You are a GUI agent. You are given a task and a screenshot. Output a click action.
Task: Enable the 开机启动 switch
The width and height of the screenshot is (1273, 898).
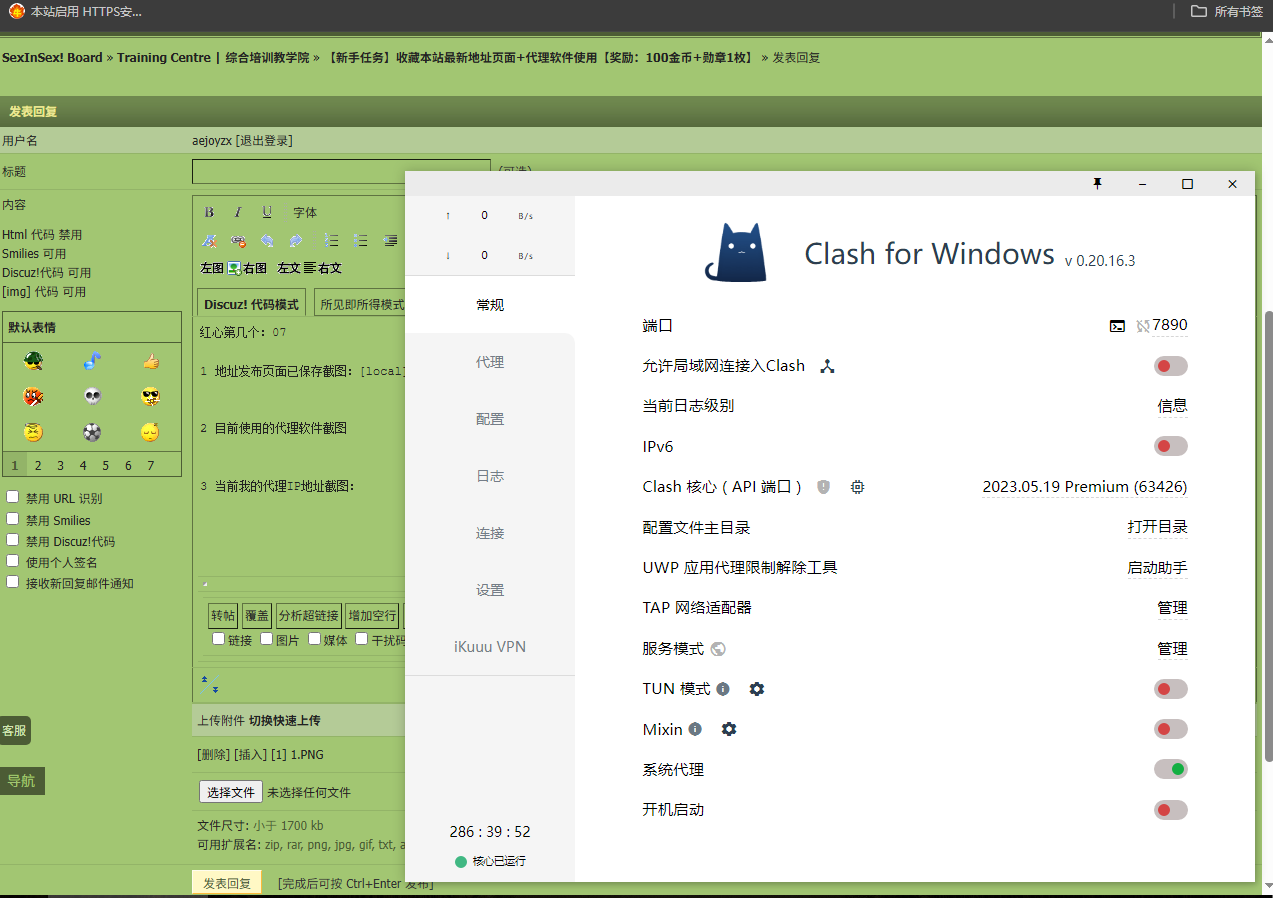(1171, 810)
